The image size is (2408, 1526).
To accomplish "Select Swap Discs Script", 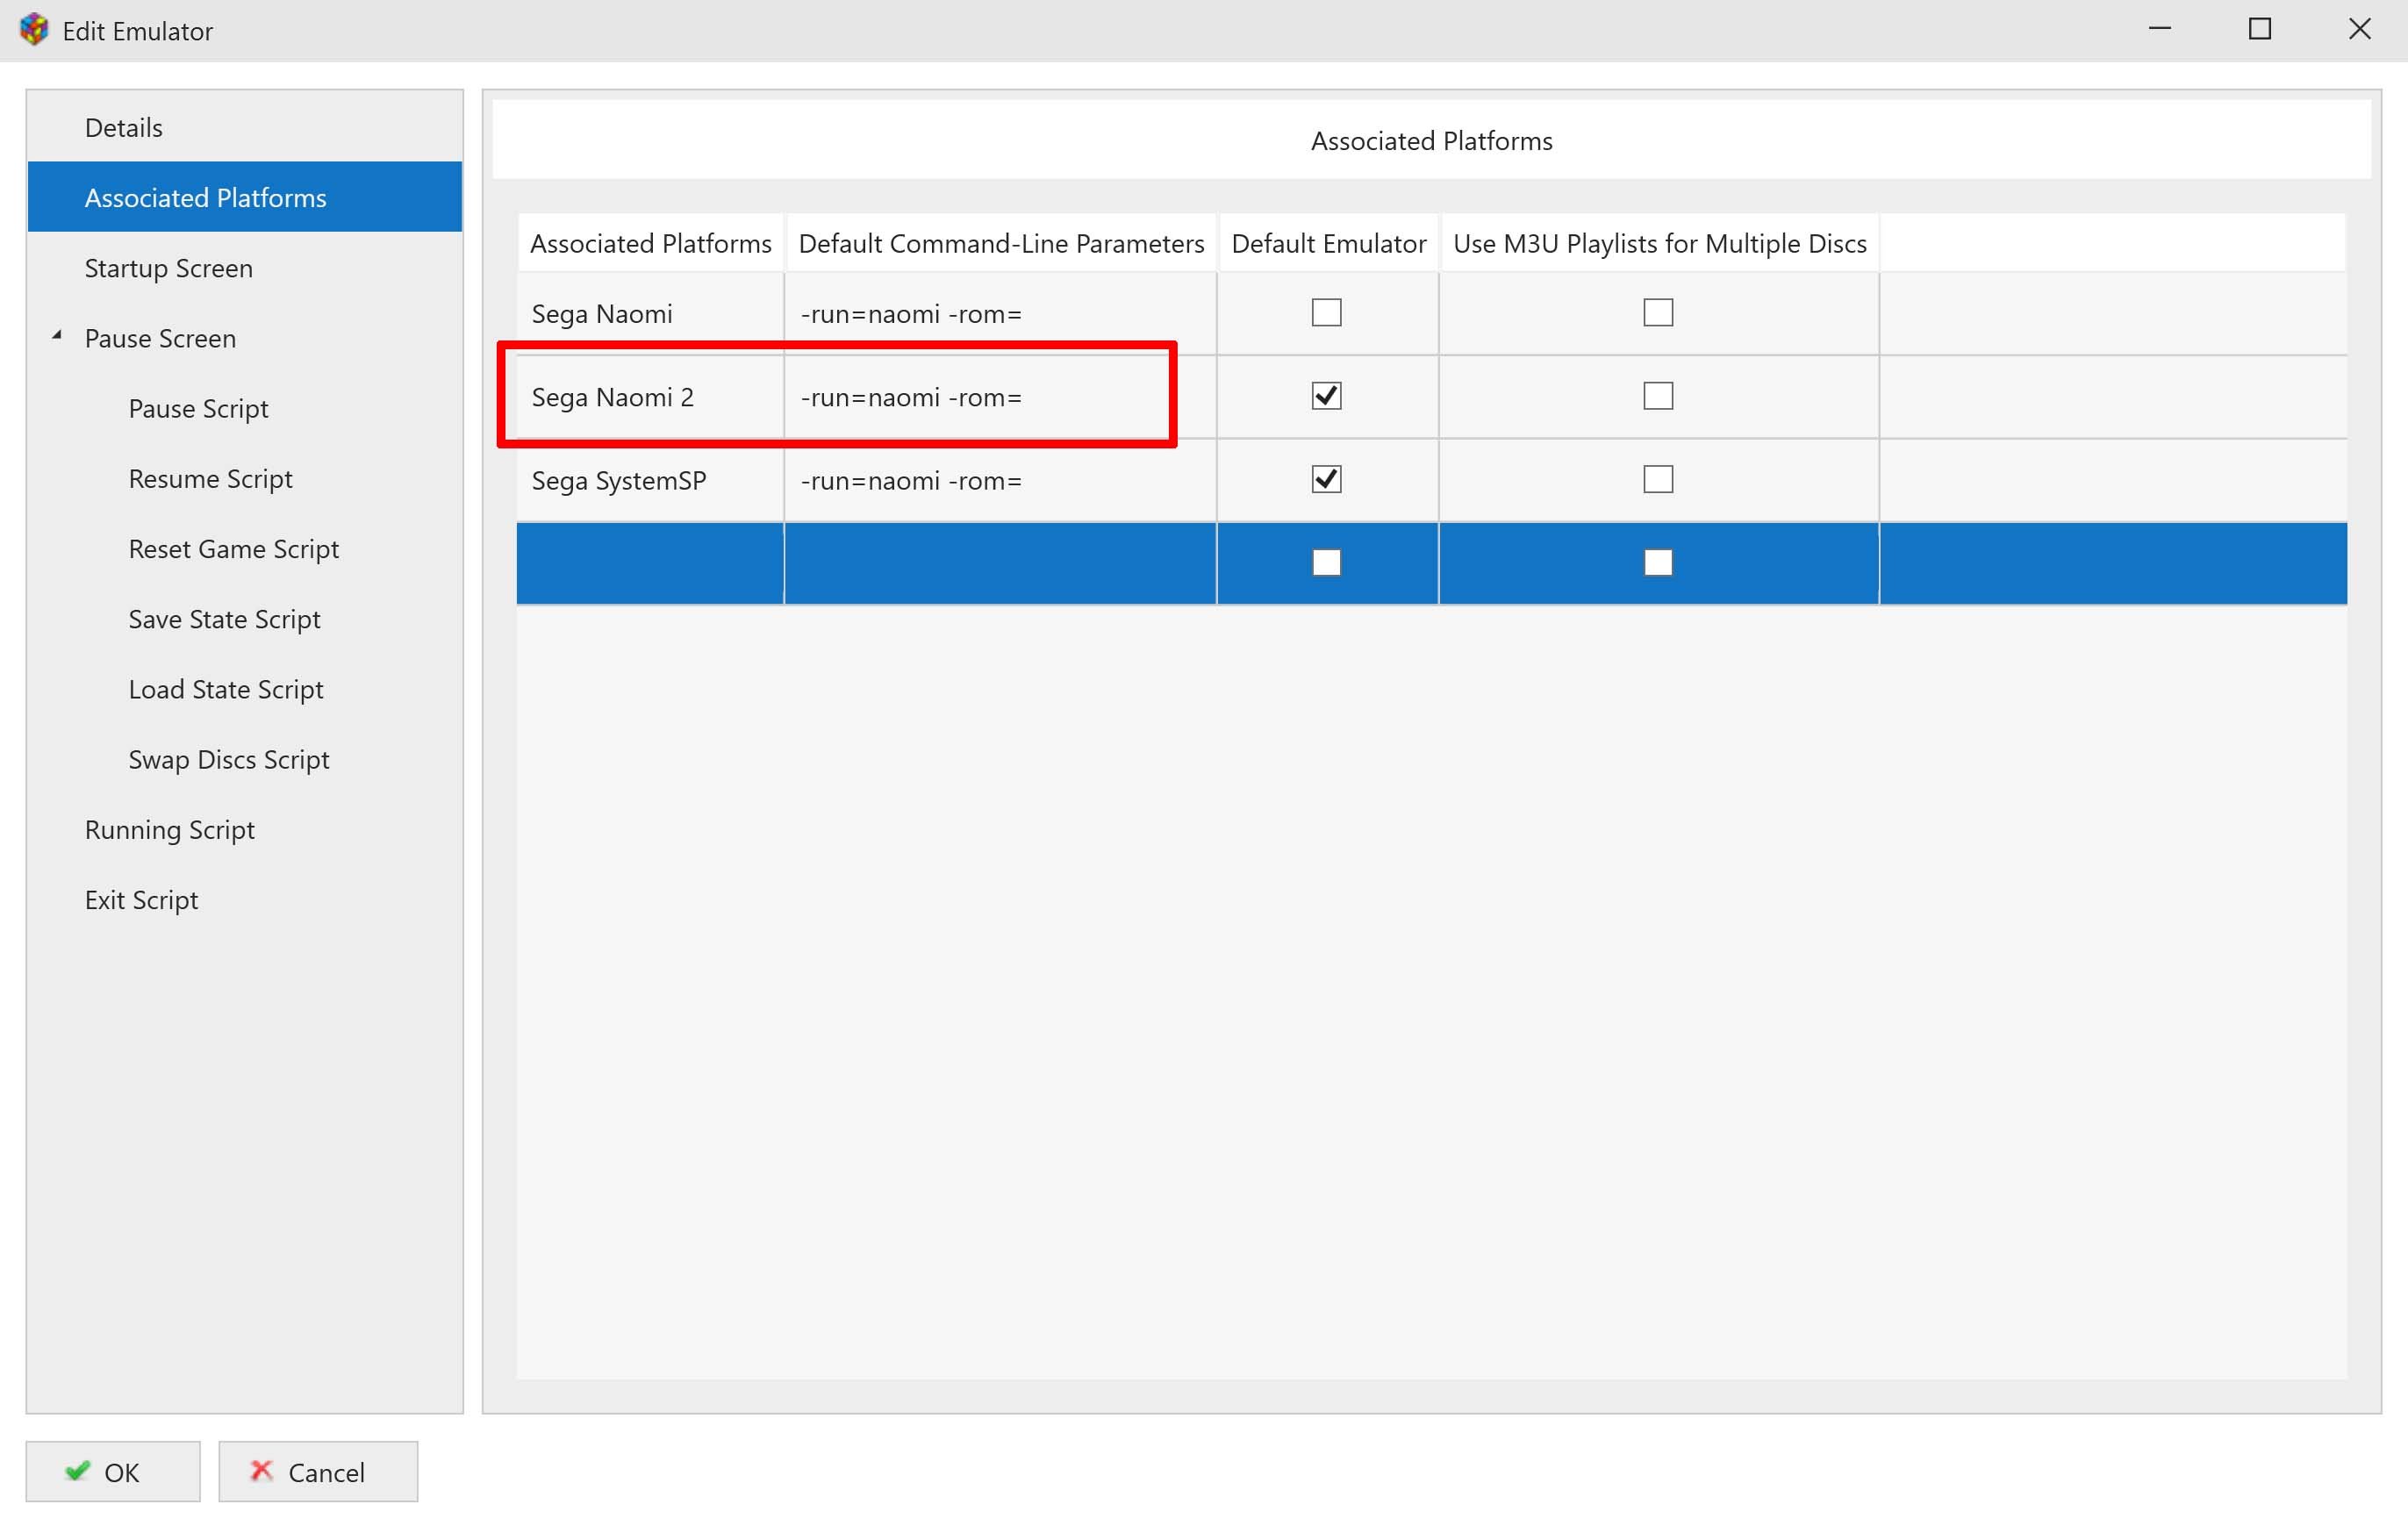I will (x=228, y=759).
